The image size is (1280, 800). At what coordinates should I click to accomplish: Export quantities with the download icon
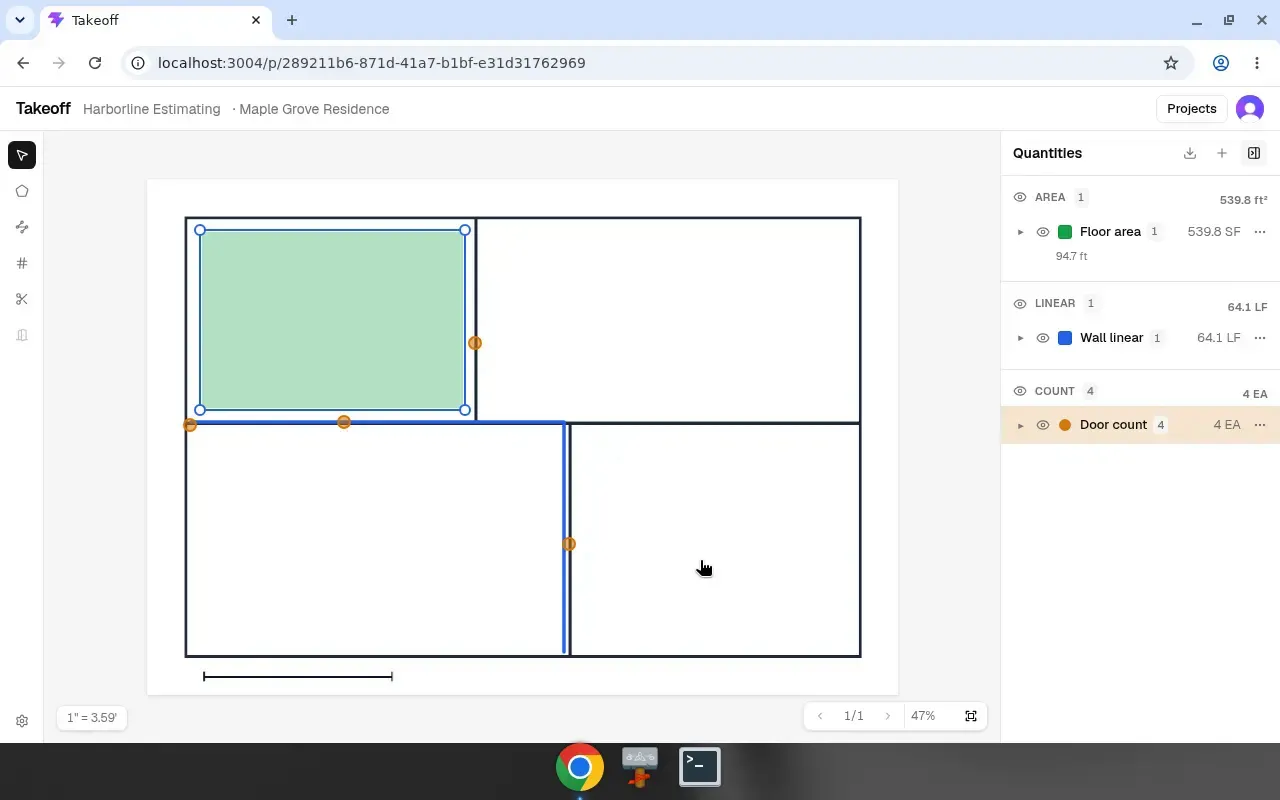tap(1190, 153)
